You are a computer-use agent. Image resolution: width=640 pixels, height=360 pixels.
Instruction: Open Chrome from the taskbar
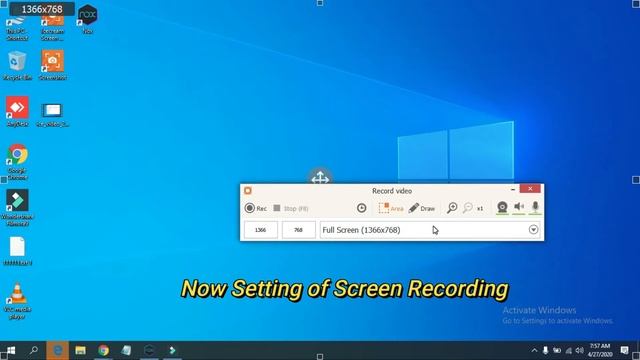point(103,350)
